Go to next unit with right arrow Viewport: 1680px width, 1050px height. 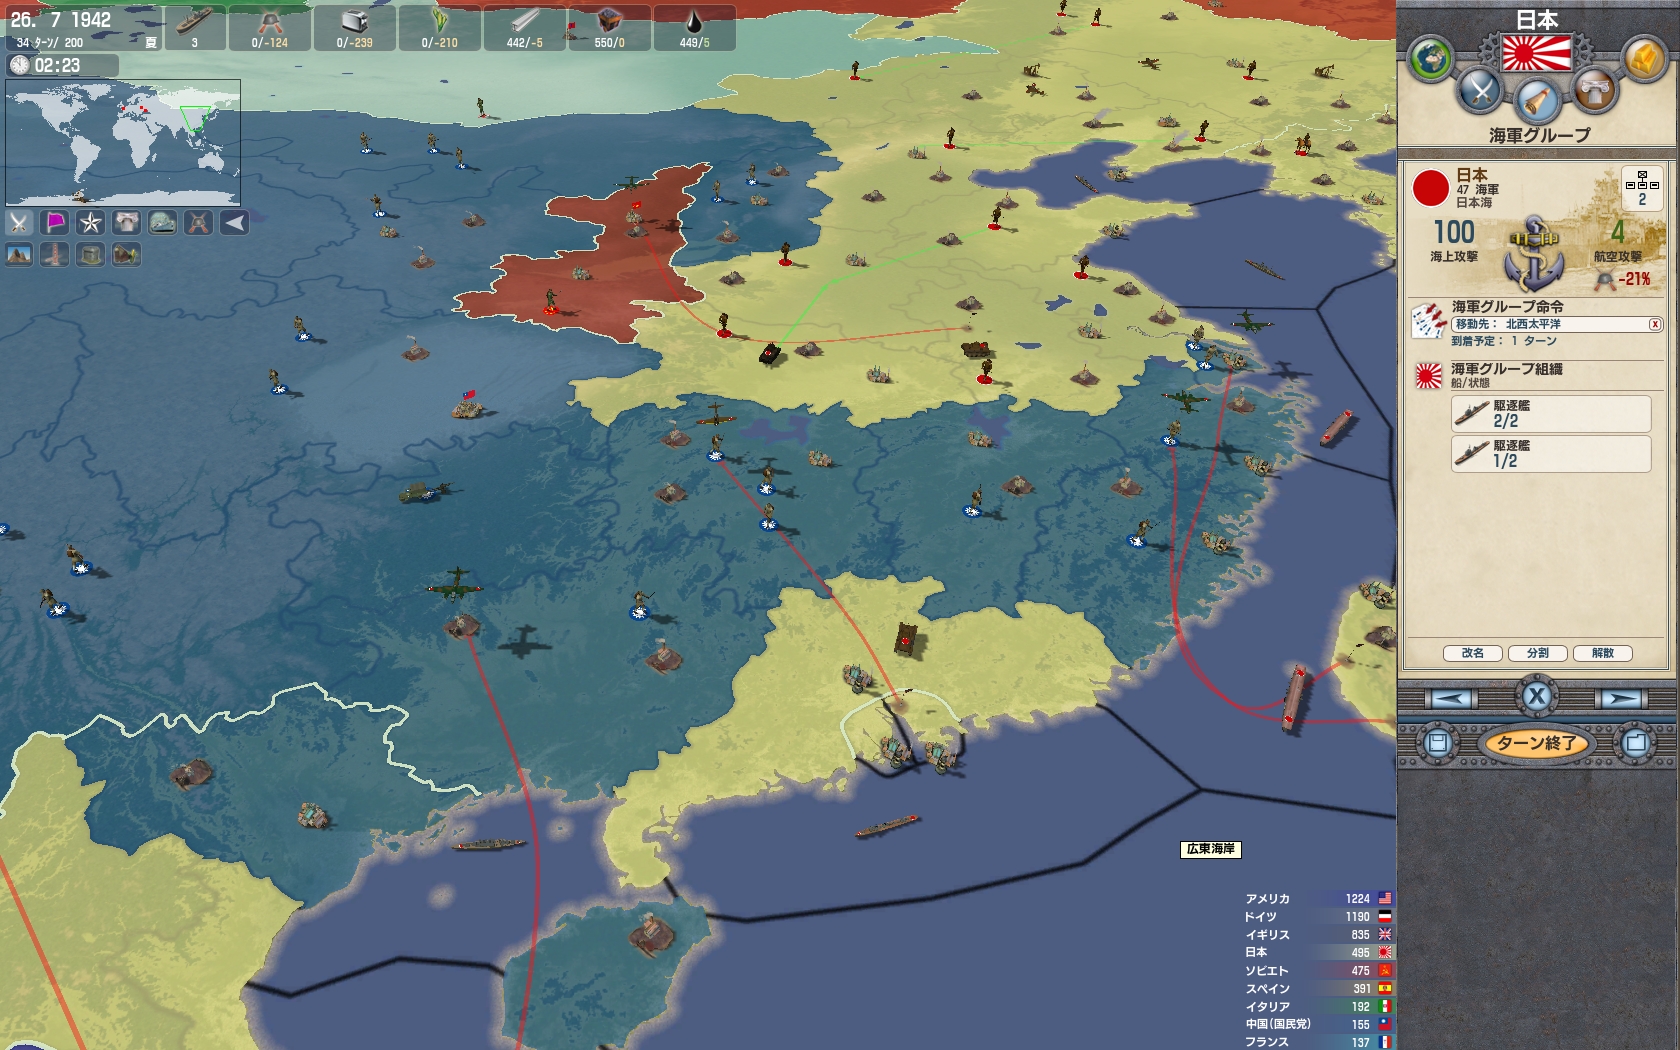click(x=1623, y=698)
